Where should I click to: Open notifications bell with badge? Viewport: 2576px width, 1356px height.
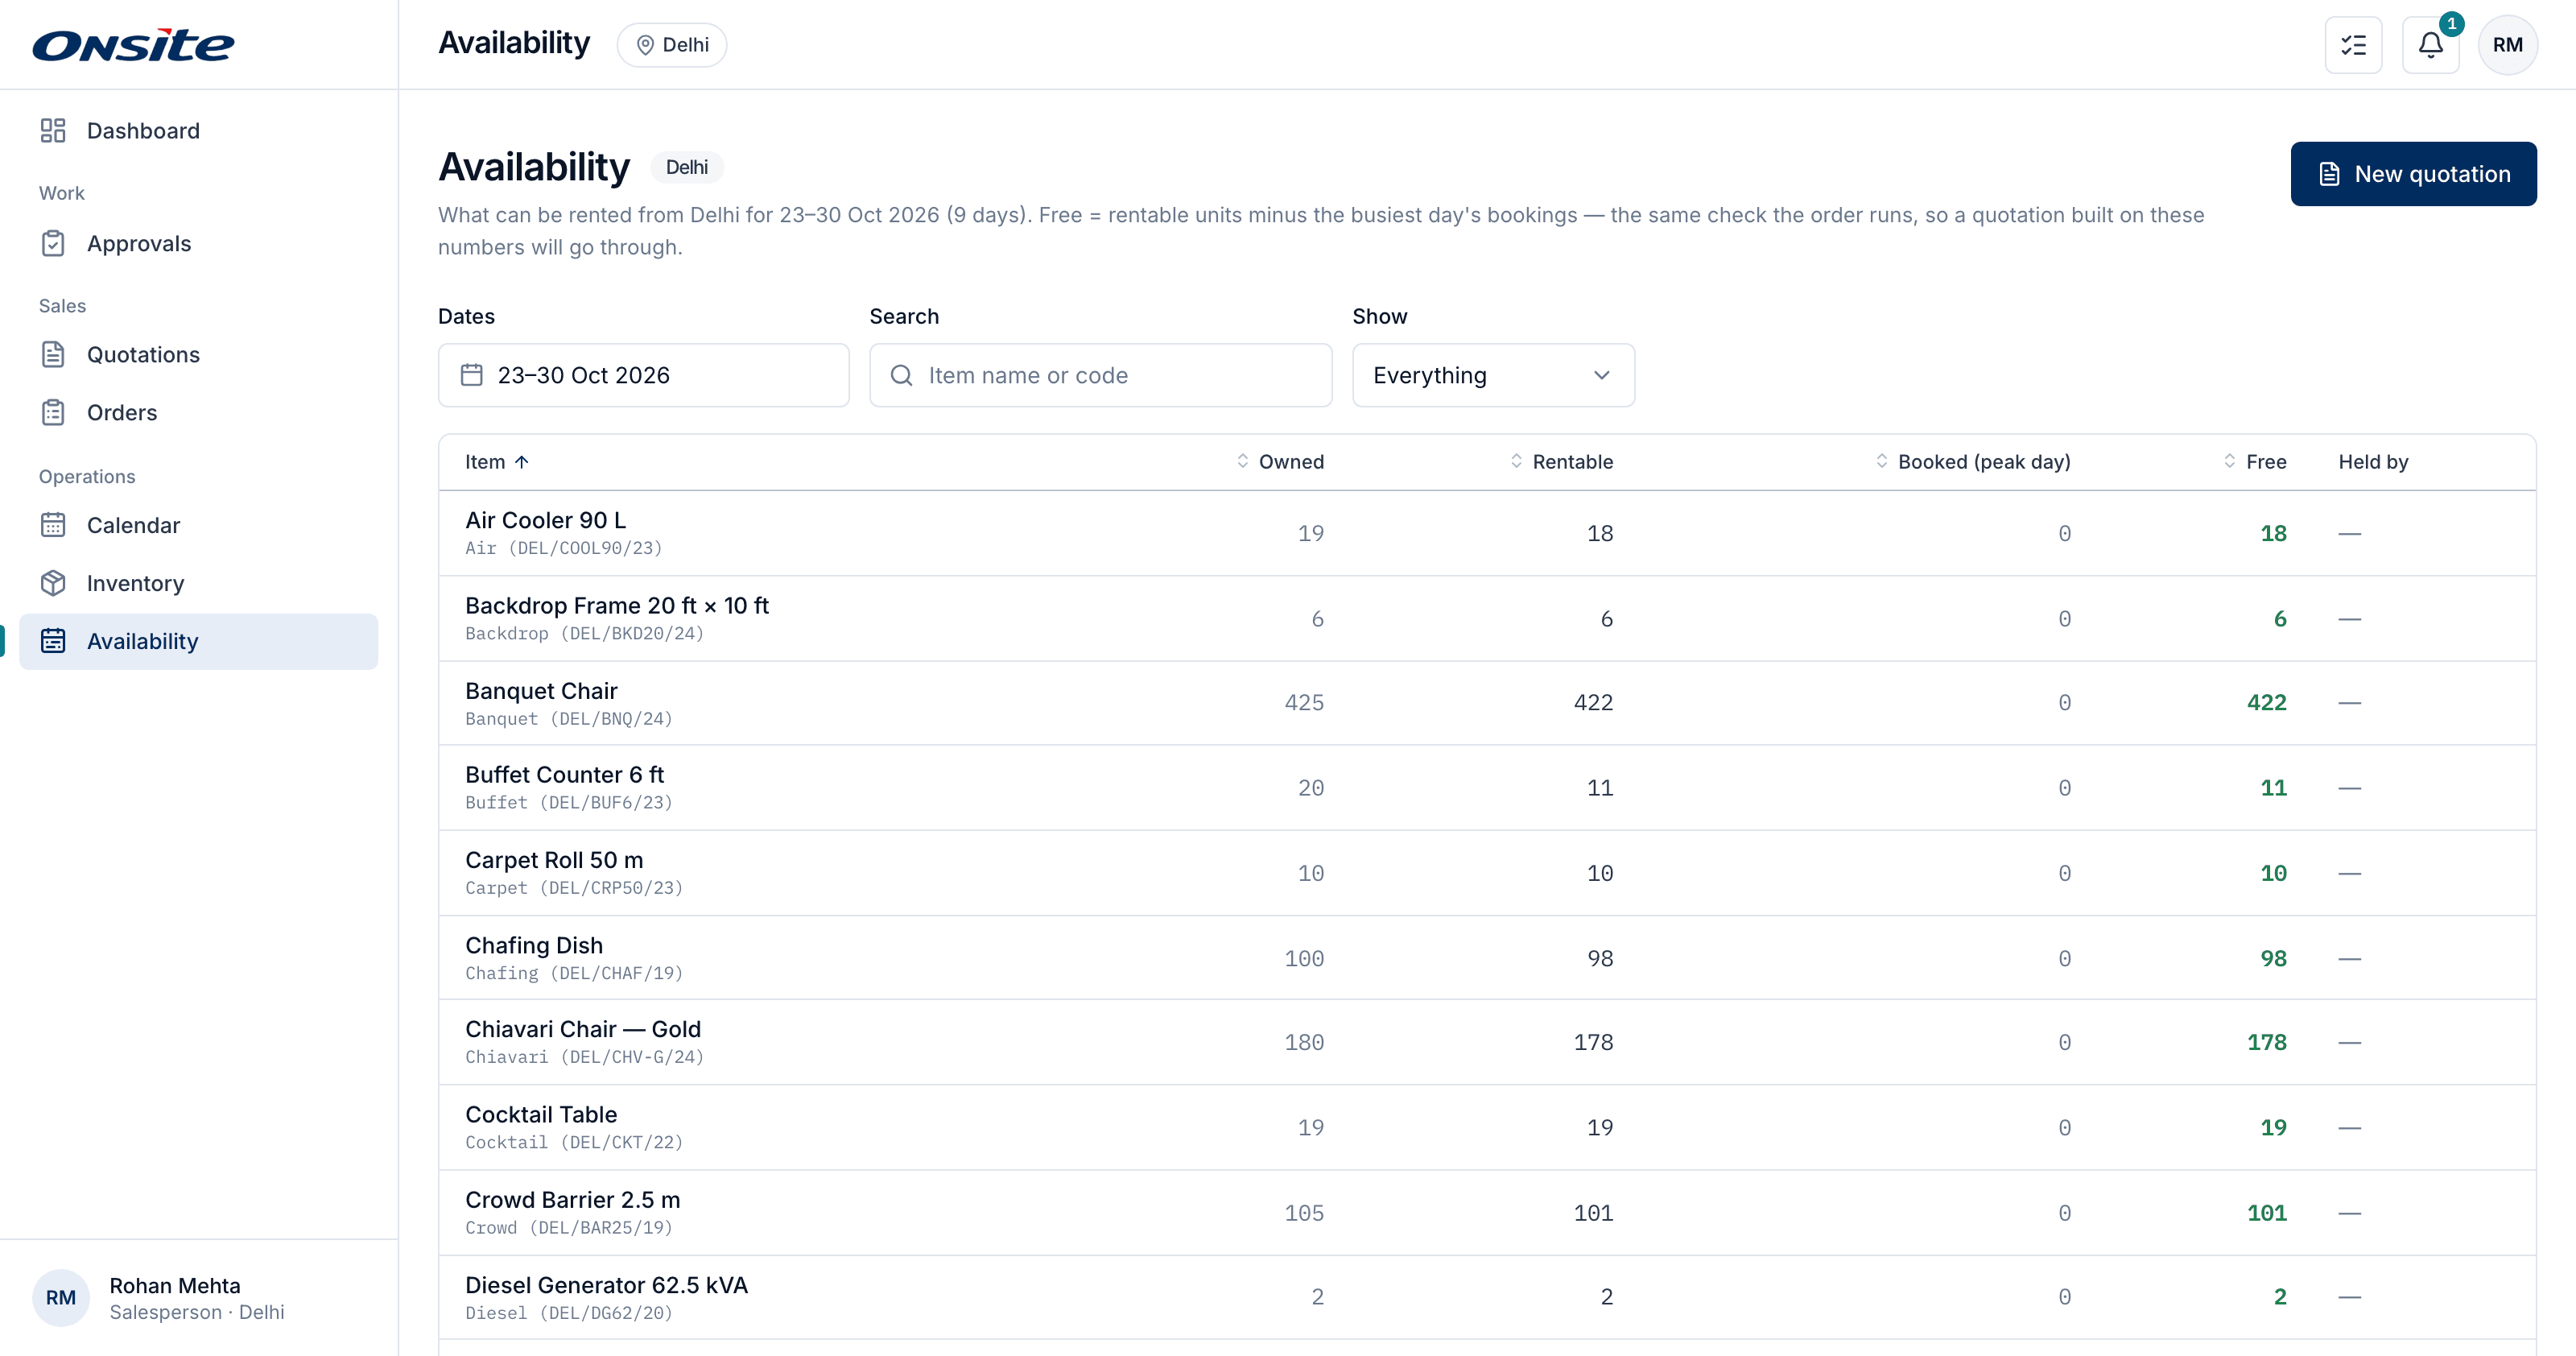[x=2431, y=45]
